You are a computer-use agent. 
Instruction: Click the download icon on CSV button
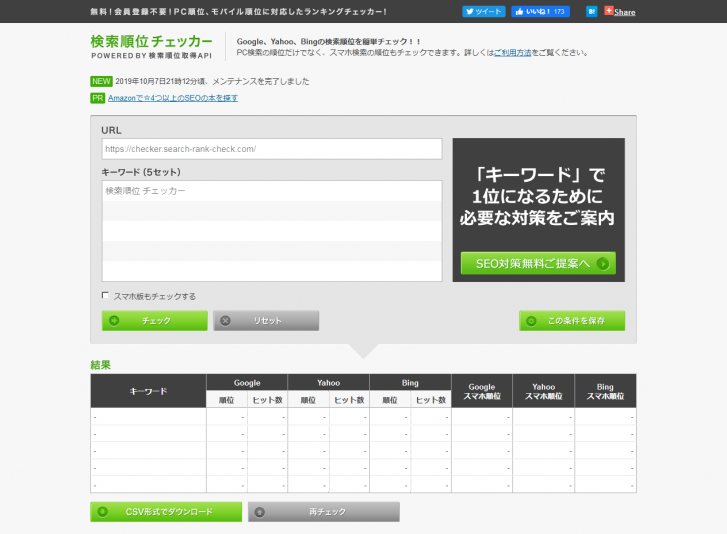pyautogui.click(x=102, y=512)
